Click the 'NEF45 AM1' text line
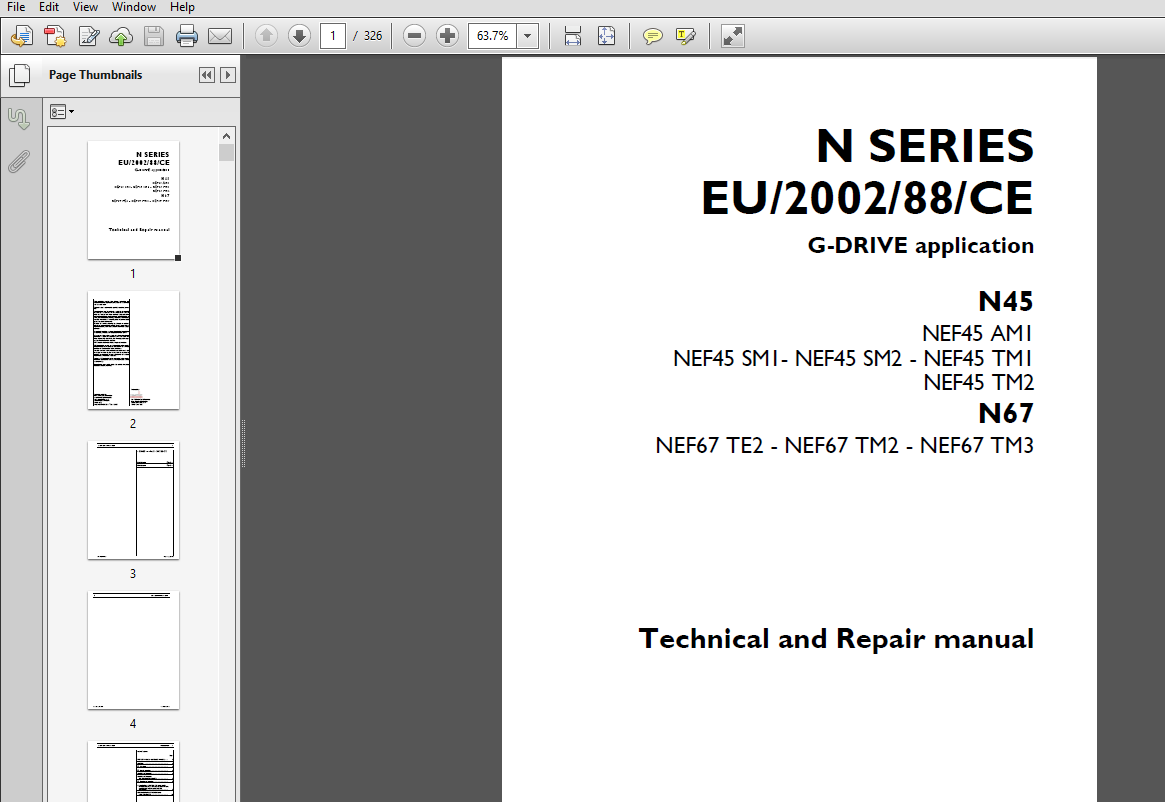The width and height of the screenshot is (1165, 802). (x=978, y=334)
